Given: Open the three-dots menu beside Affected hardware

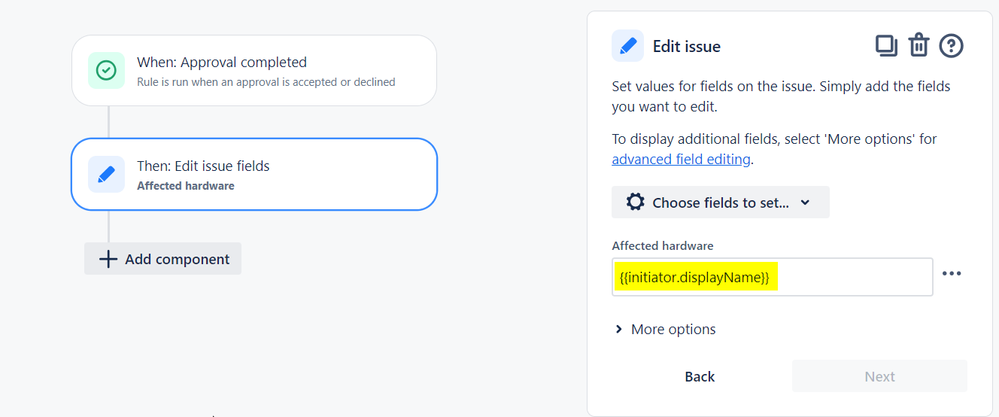Looking at the screenshot, I should pyautogui.click(x=951, y=274).
